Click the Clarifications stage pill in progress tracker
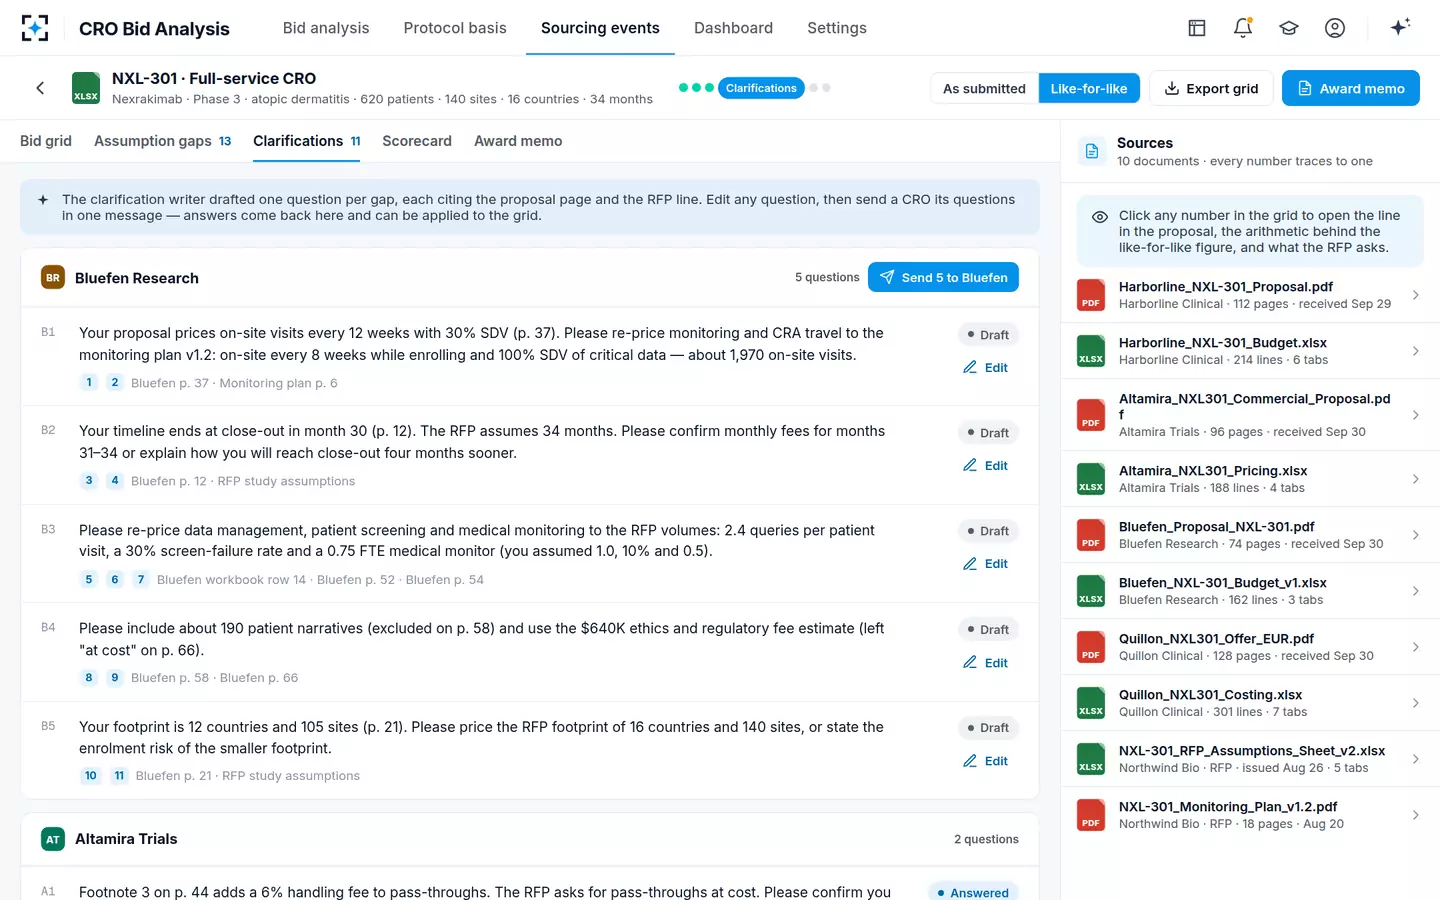1440x900 pixels. coord(762,88)
